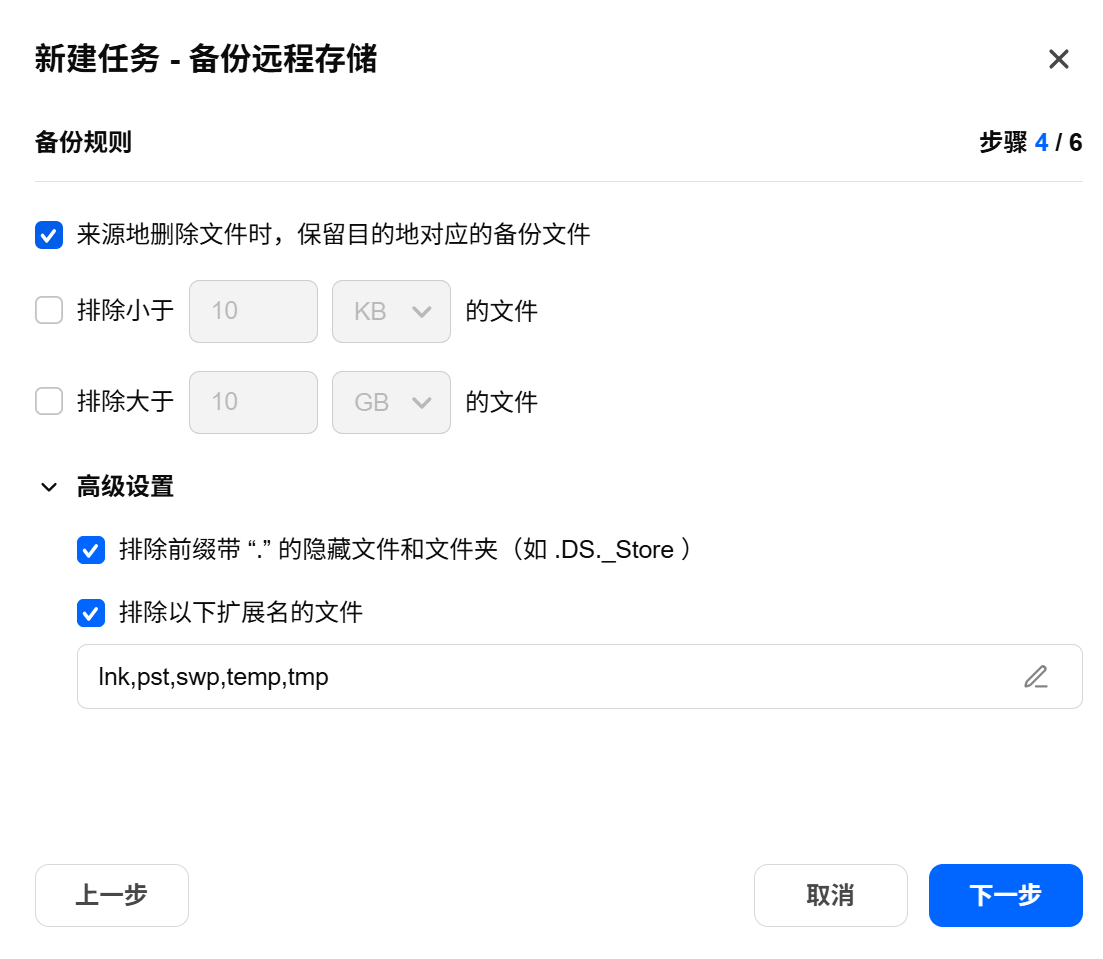
Task: Click the maximum size value field
Action: tap(253, 402)
